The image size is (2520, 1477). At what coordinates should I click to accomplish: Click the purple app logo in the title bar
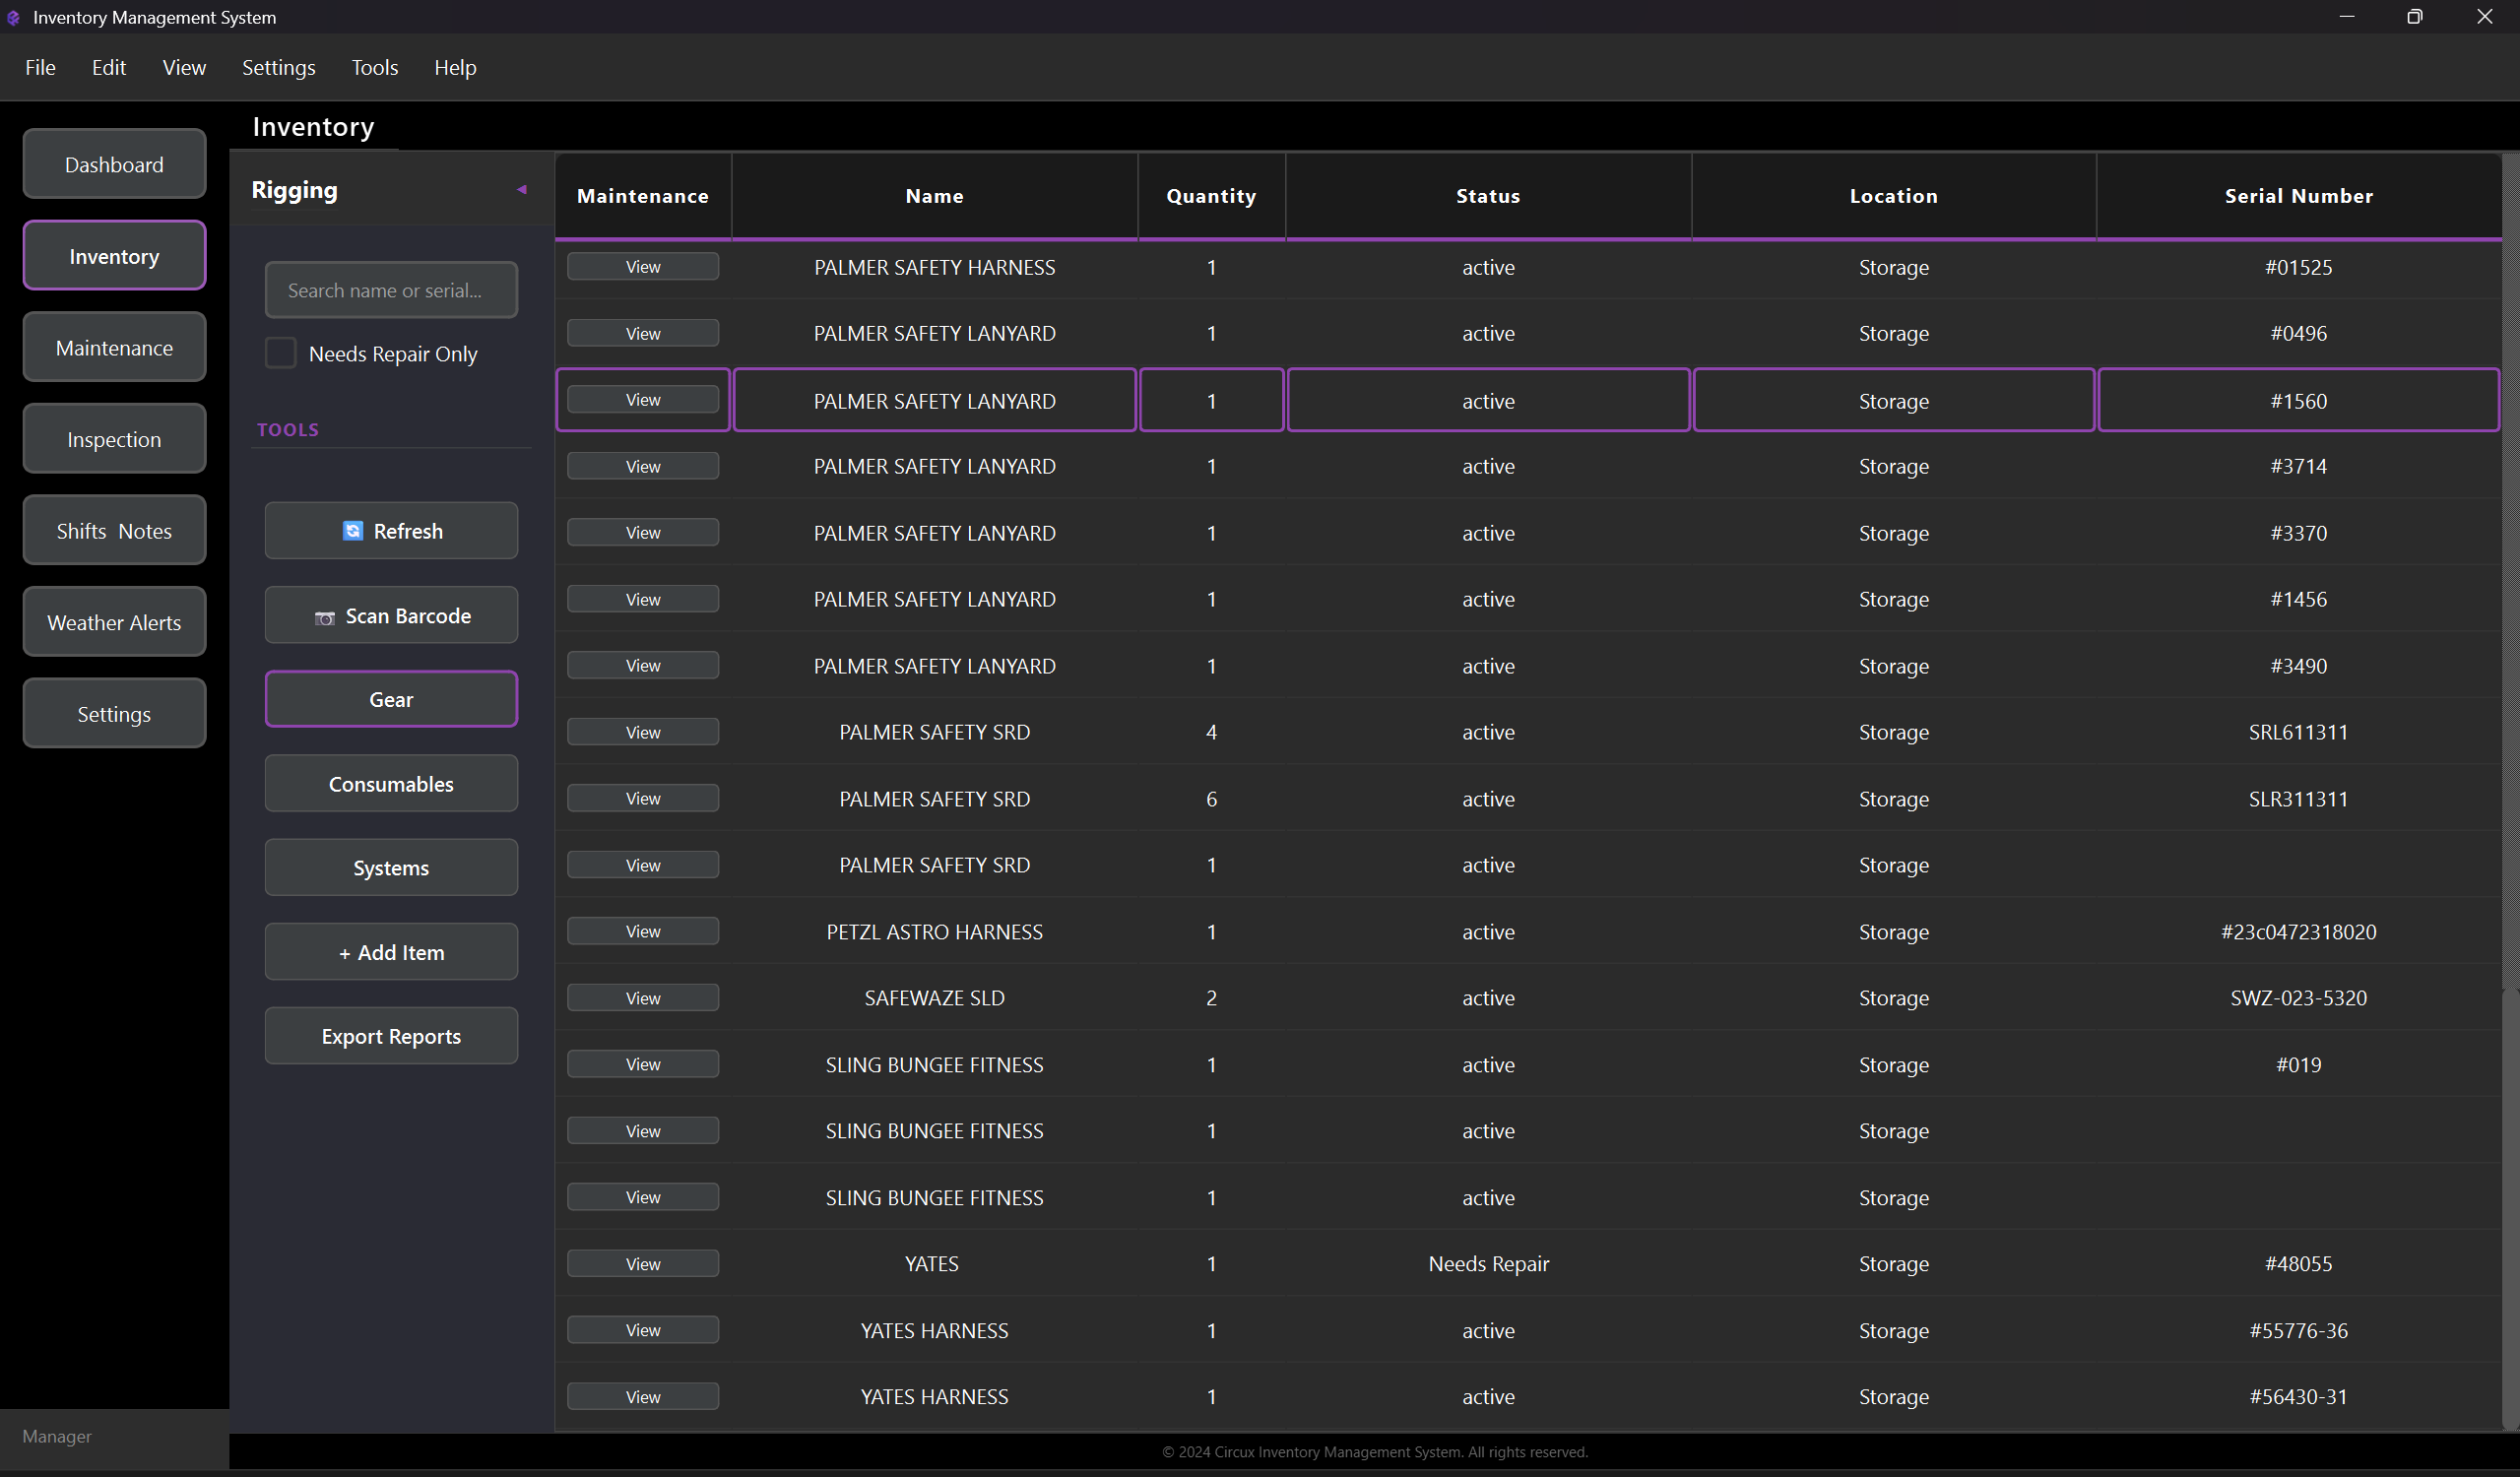(13, 17)
